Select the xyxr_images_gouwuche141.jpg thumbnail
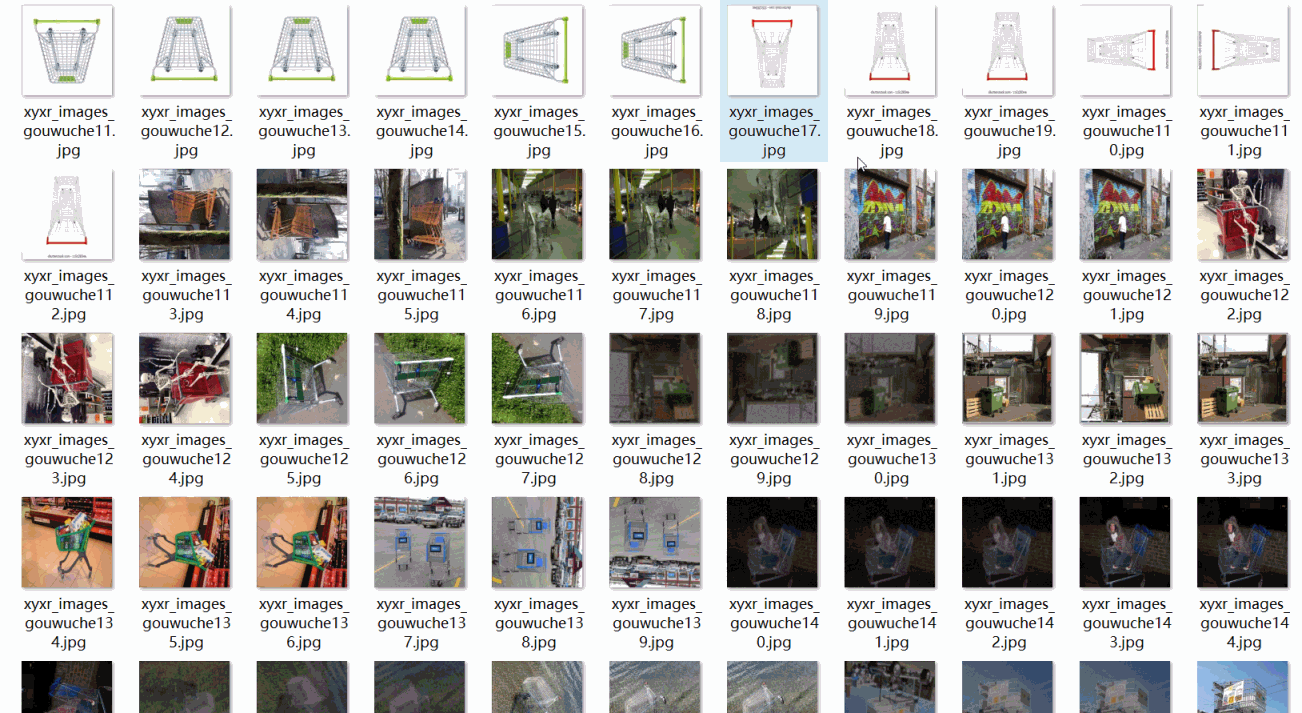The width and height of the screenshot is (1302, 713). (891, 542)
